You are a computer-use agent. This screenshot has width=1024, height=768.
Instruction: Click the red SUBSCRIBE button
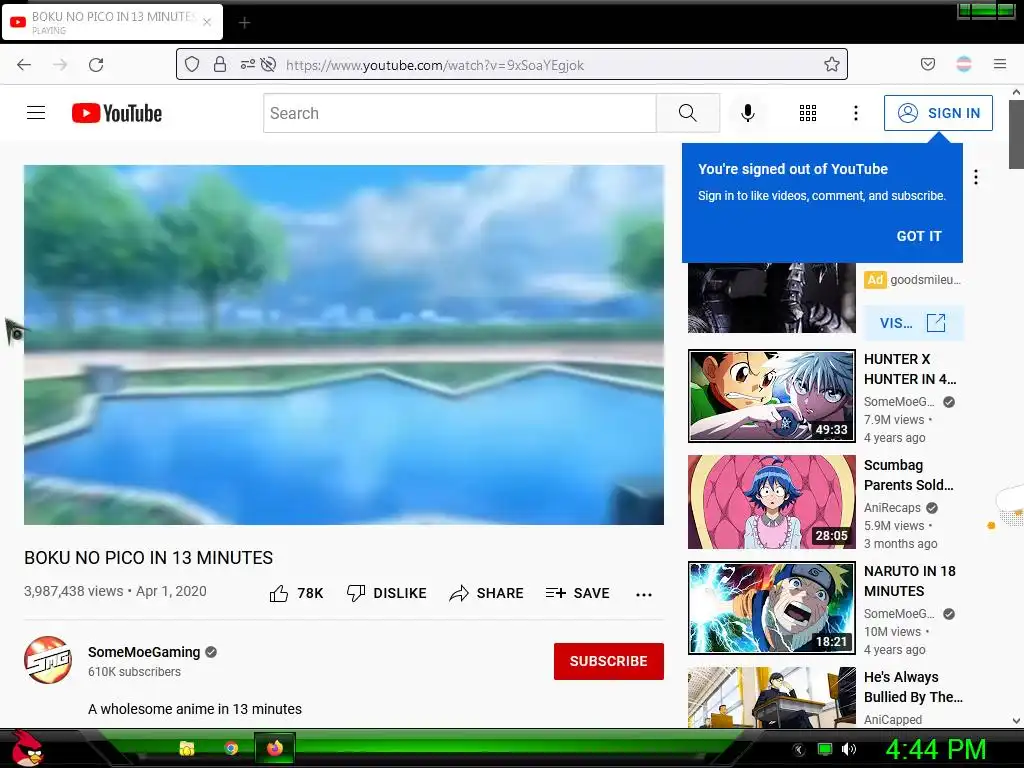click(x=609, y=661)
